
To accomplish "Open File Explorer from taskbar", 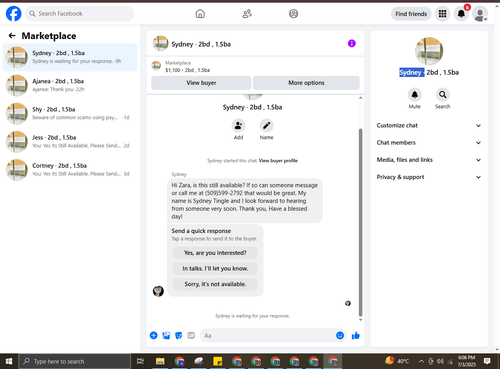I will click(160, 361).
